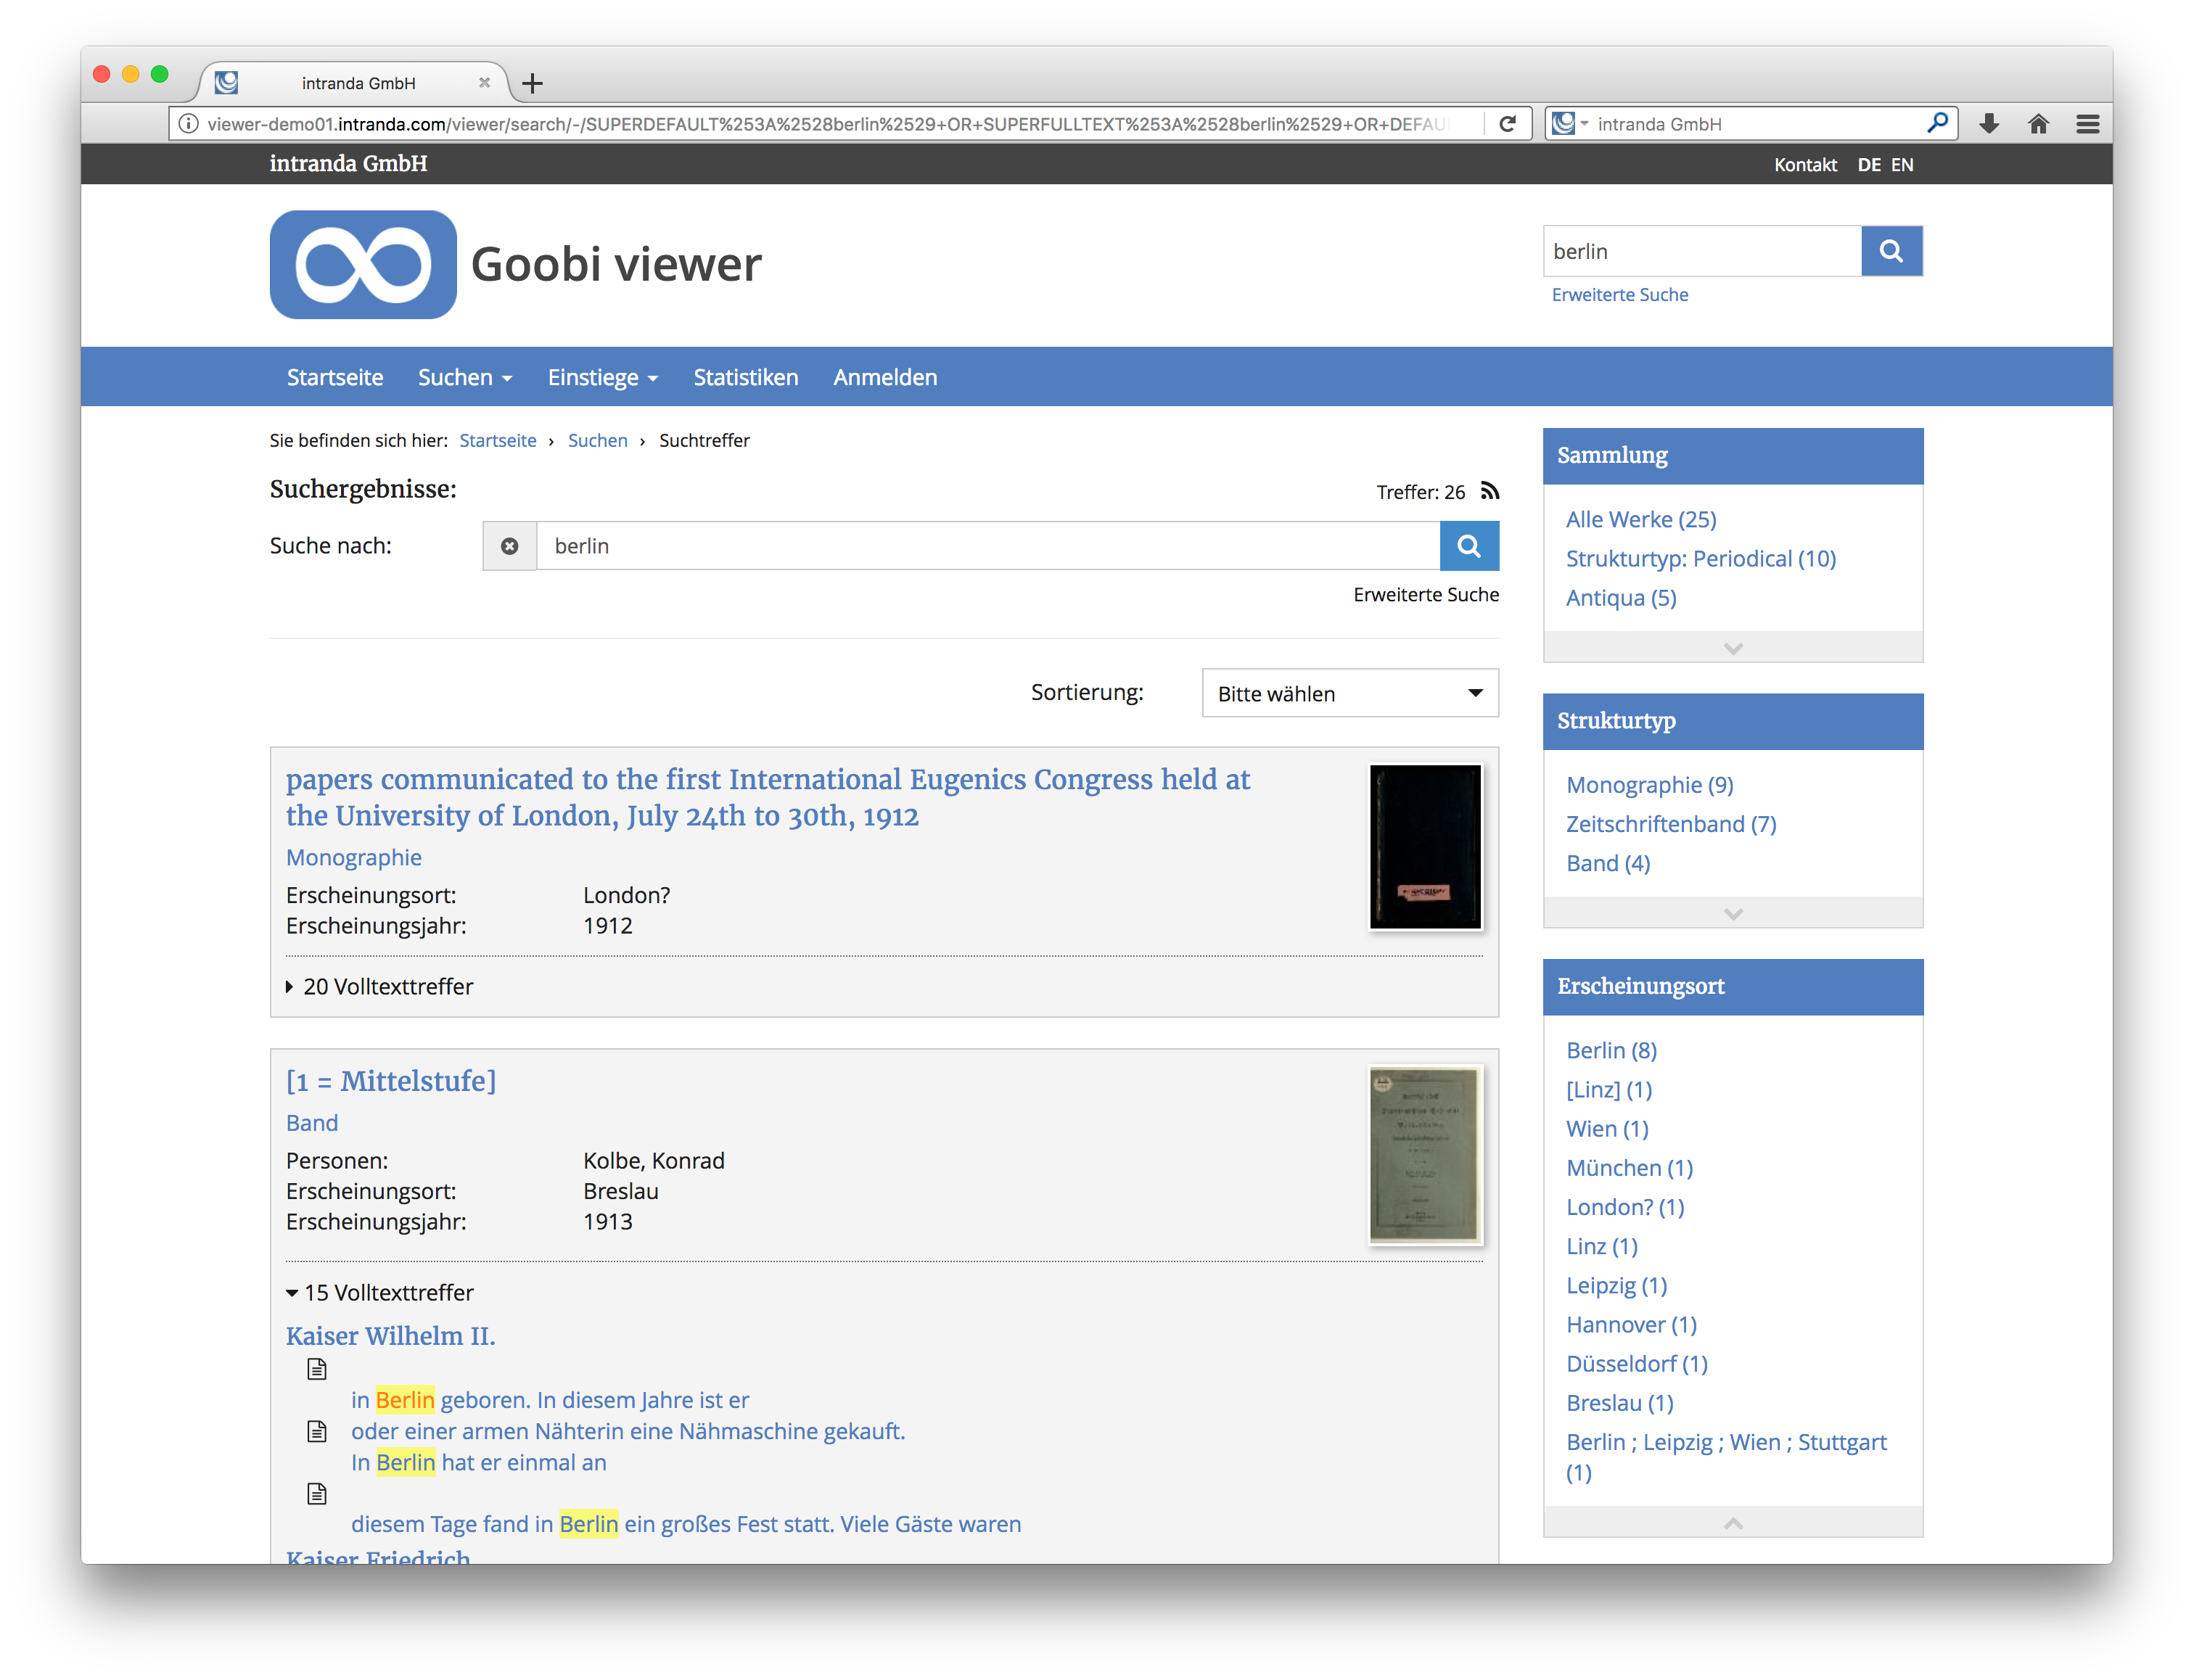The height and width of the screenshot is (1680, 2194).
Task: Filter by Erscheinungsort Breslau (1)
Action: pyautogui.click(x=1619, y=1402)
